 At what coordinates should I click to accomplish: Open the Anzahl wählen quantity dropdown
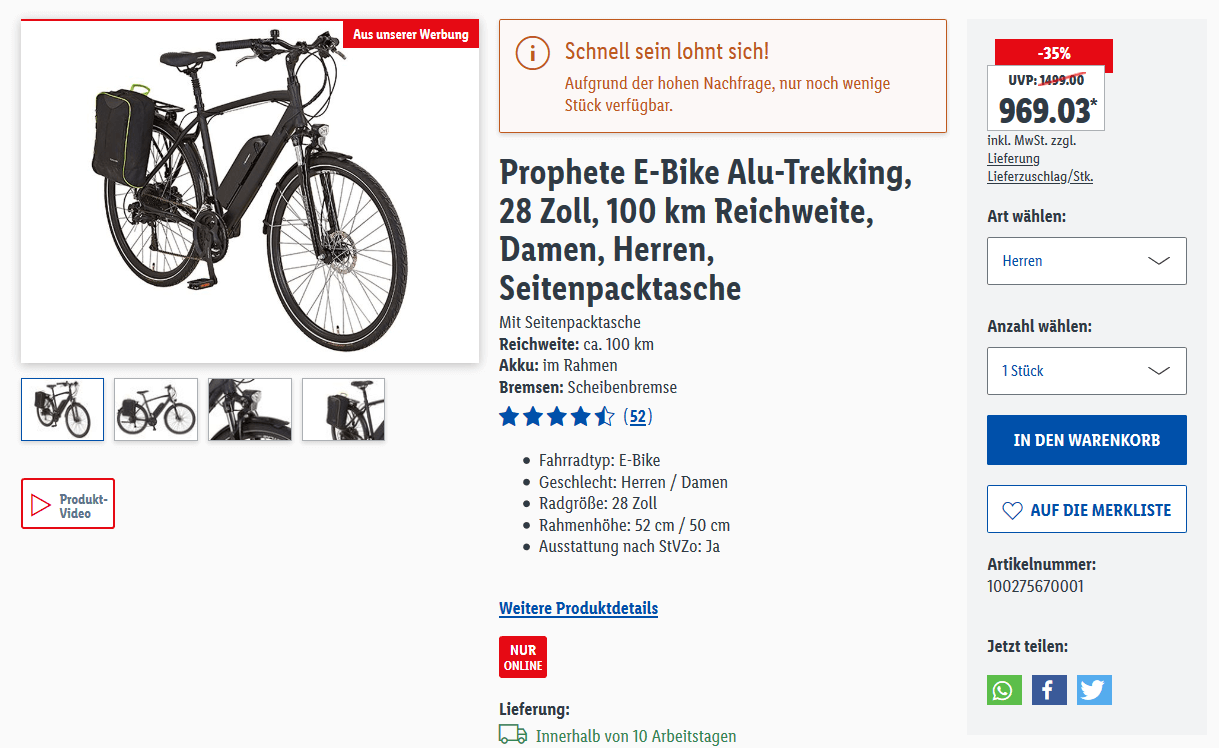pos(1086,371)
